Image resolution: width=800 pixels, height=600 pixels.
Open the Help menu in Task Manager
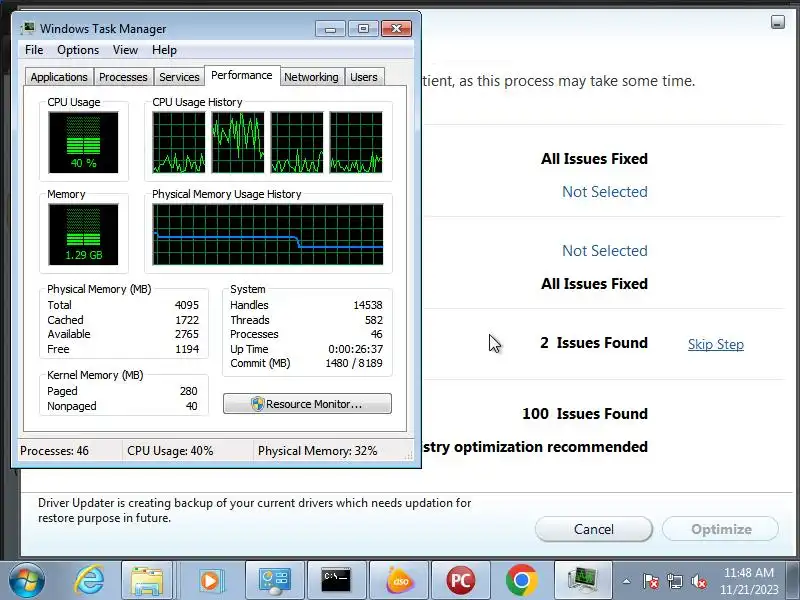[164, 50]
